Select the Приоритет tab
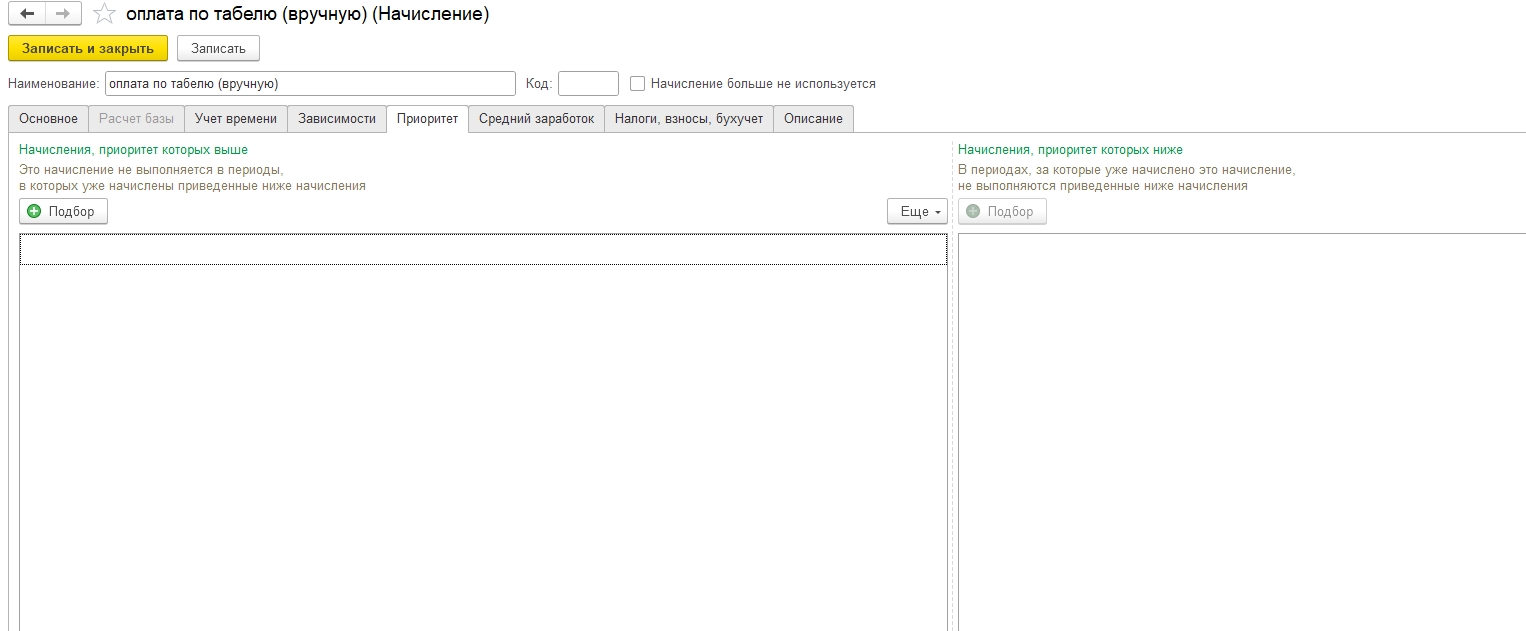1526x631 pixels. (x=427, y=119)
